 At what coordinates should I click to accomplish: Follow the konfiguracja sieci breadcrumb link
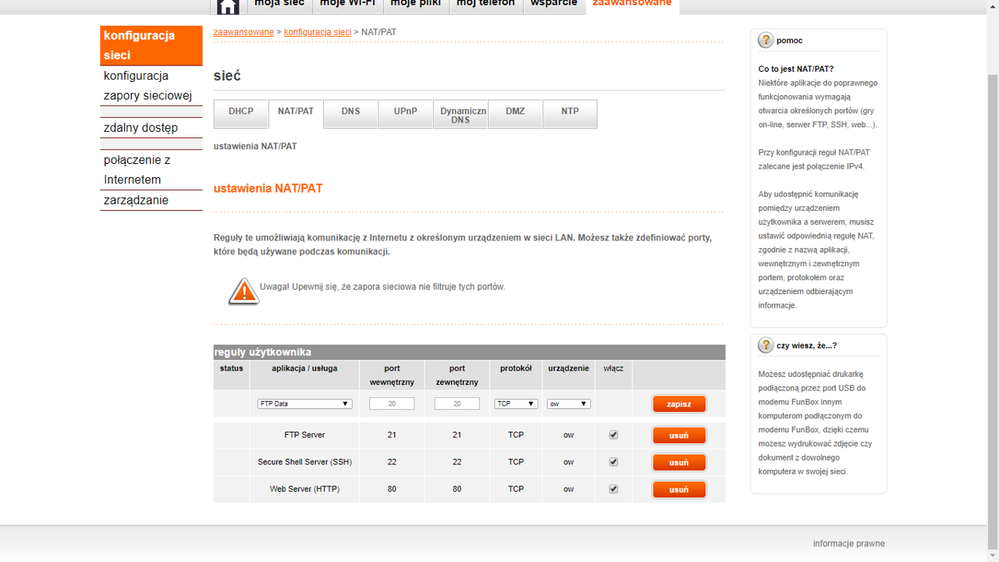[317, 32]
